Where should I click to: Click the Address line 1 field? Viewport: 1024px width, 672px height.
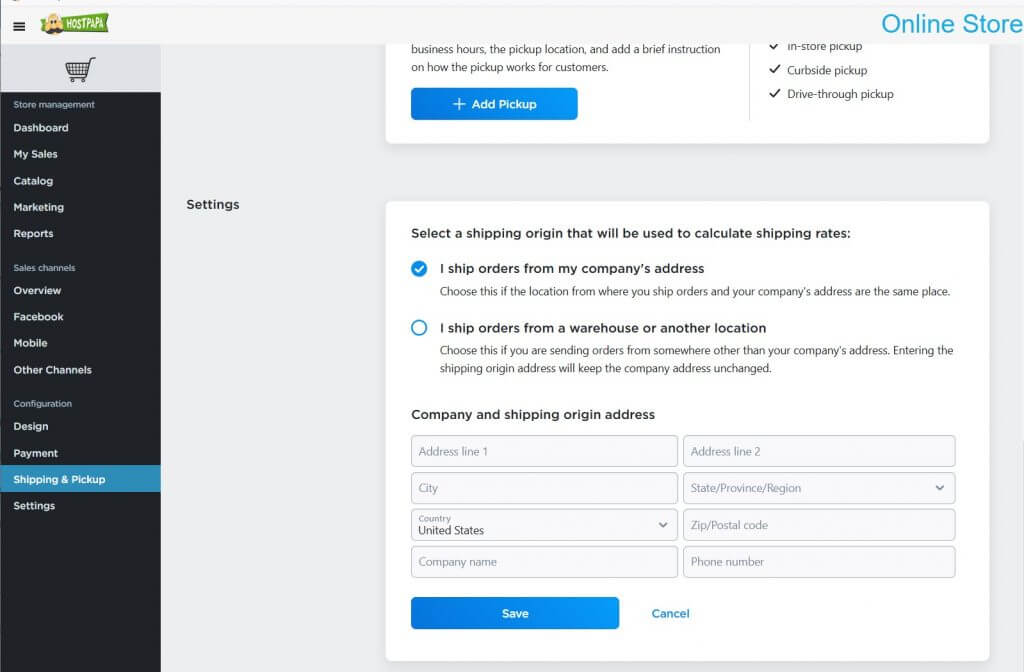pos(543,451)
